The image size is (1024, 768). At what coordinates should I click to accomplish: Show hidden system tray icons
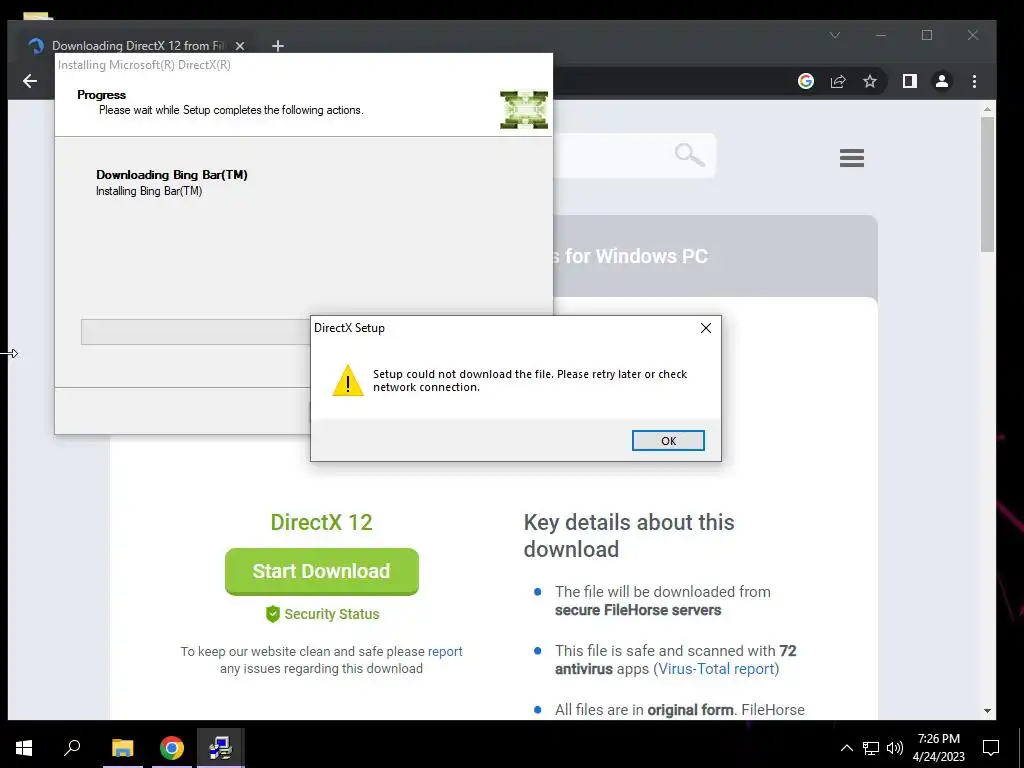pos(846,748)
